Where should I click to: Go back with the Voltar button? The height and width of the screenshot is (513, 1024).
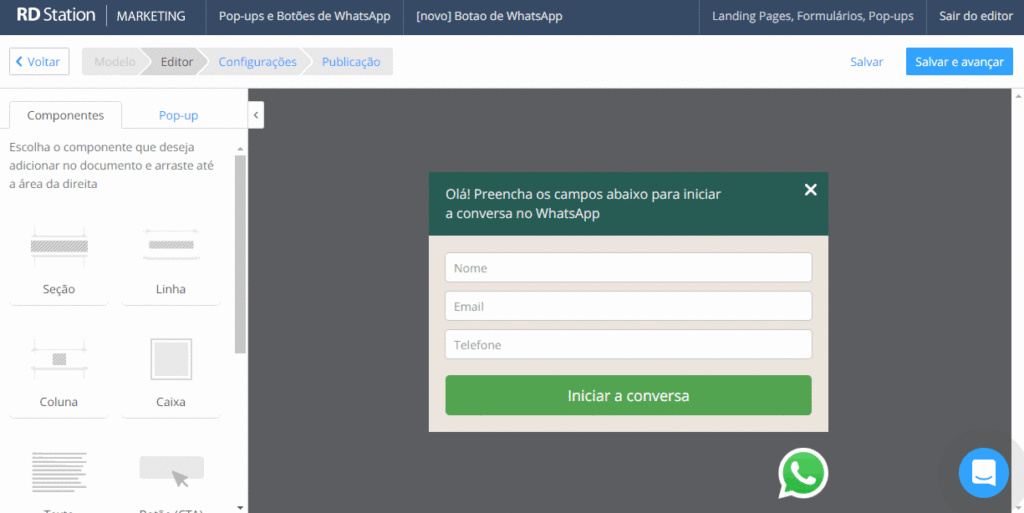(x=39, y=61)
